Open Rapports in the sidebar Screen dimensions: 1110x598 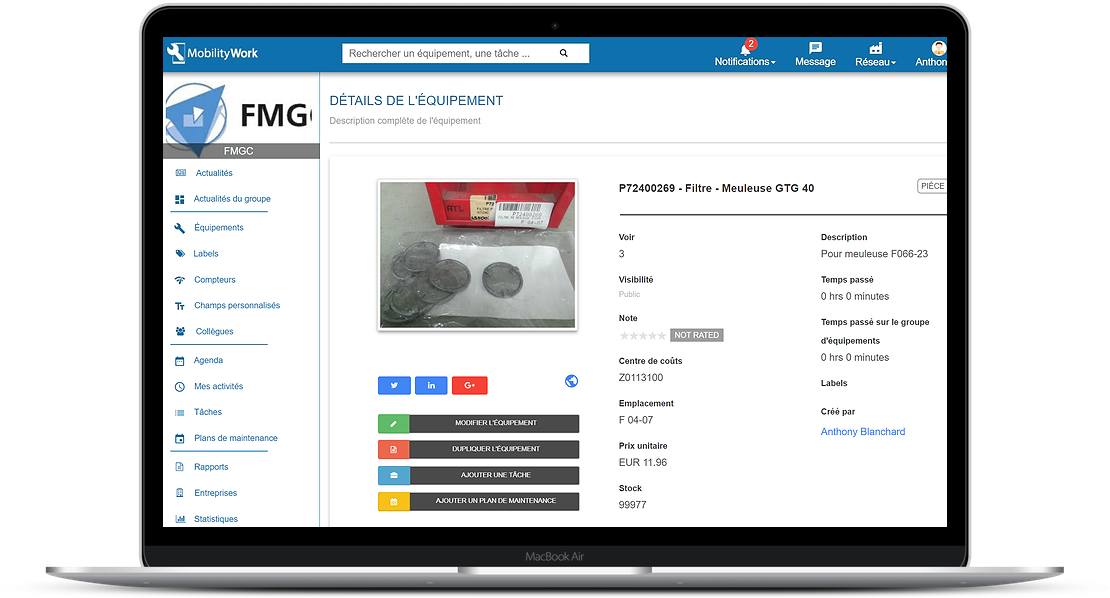[x=211, y=467]
